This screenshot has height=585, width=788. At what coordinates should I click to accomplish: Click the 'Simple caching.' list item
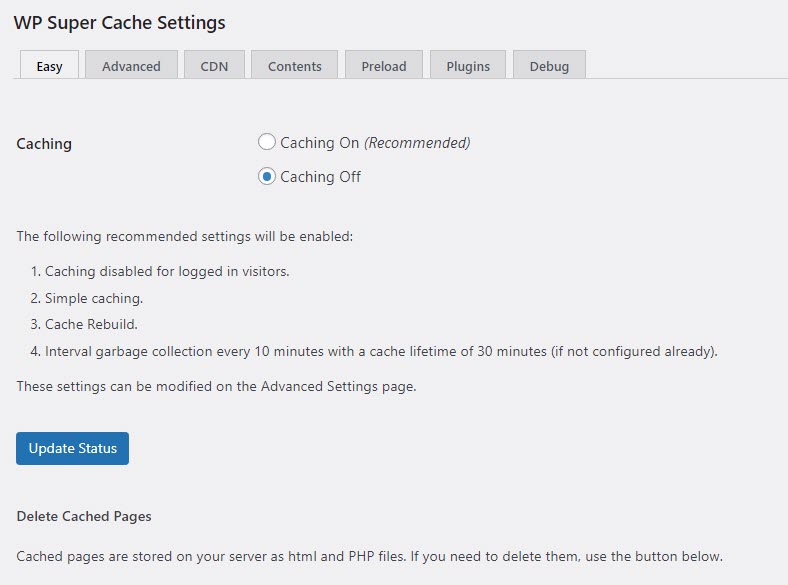pyautogui.click(x=94, y=298)
